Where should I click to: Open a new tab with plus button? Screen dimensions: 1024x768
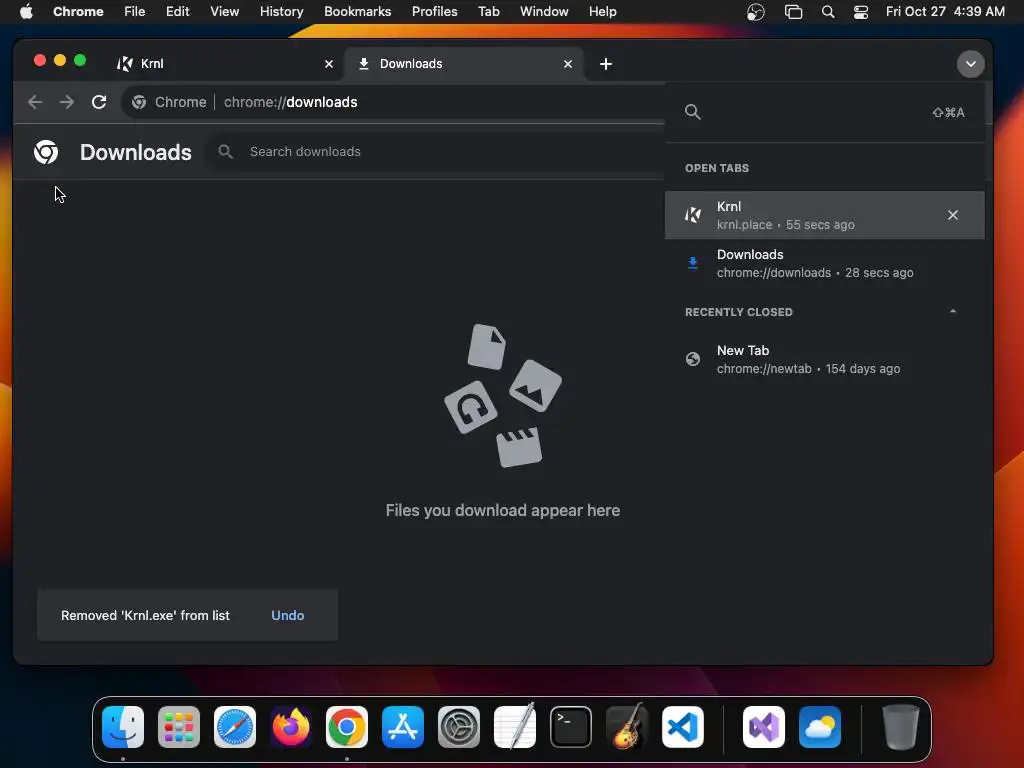coord(606,64)
